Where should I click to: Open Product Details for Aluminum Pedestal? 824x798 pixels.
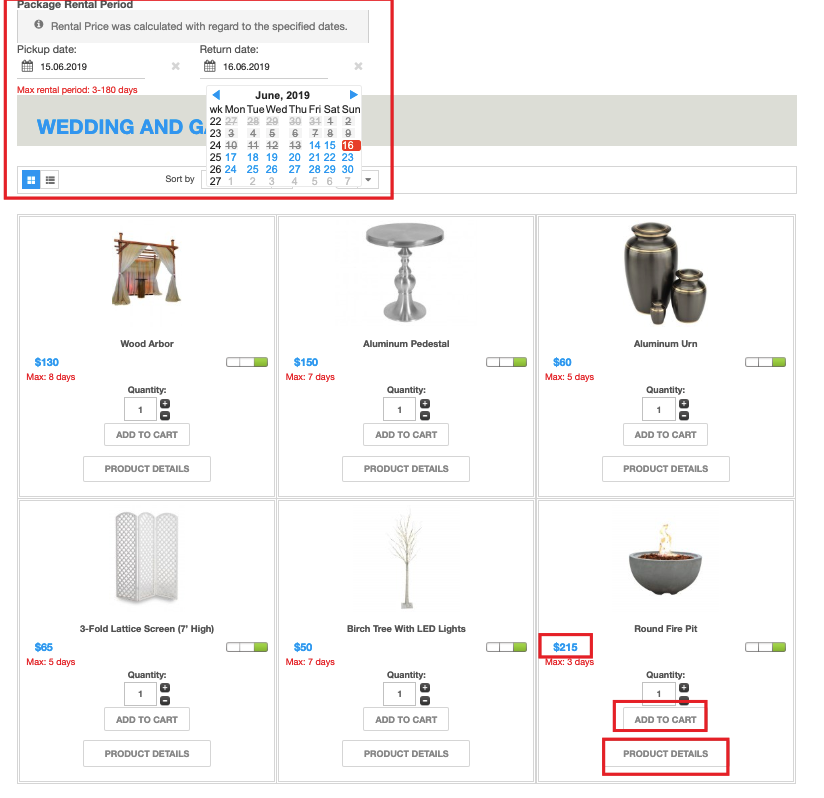(x=406, y=468)
